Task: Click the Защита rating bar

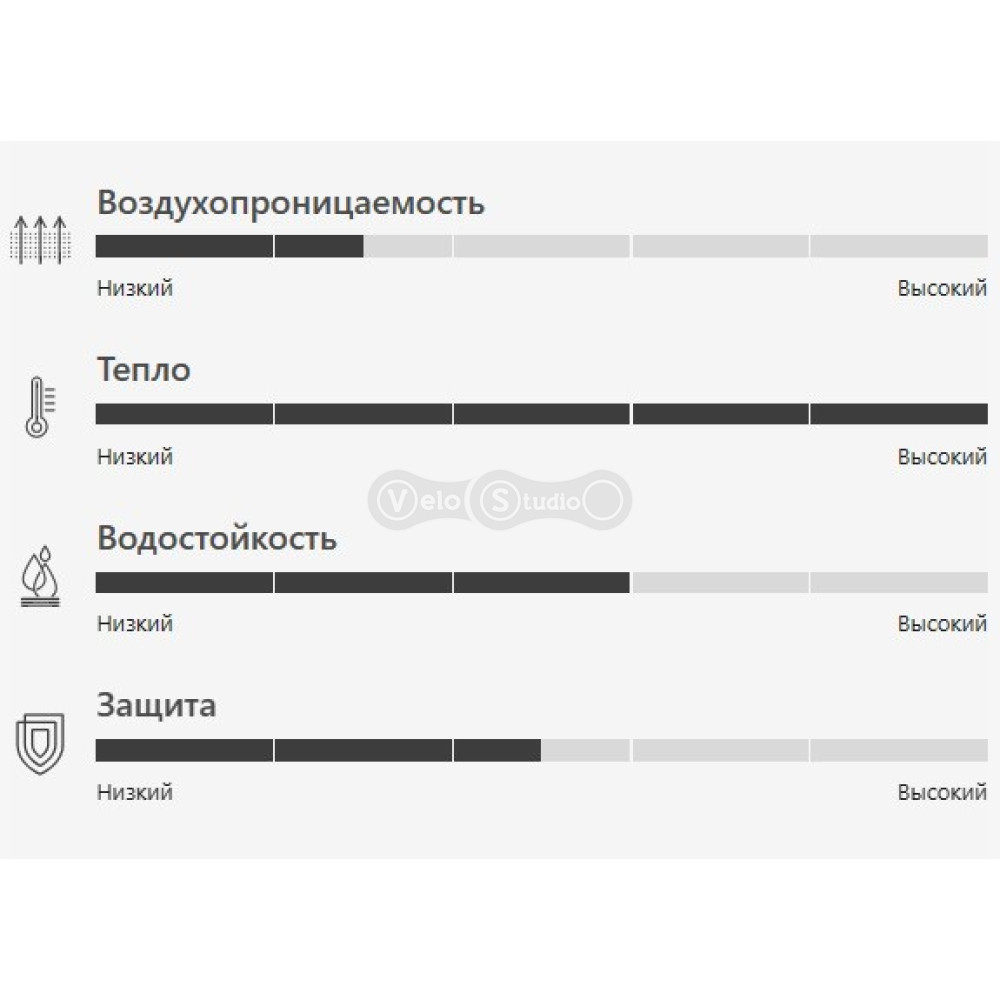Action: 541,750
